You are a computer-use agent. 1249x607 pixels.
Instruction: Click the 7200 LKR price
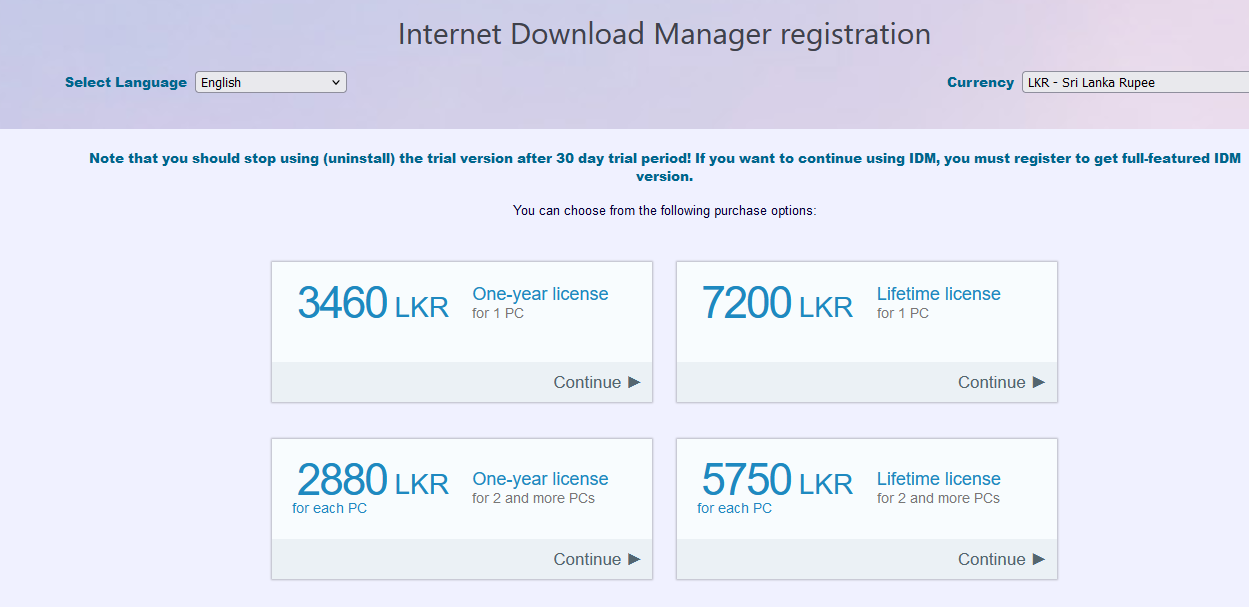pyautogui.click(x=777, y=303)
